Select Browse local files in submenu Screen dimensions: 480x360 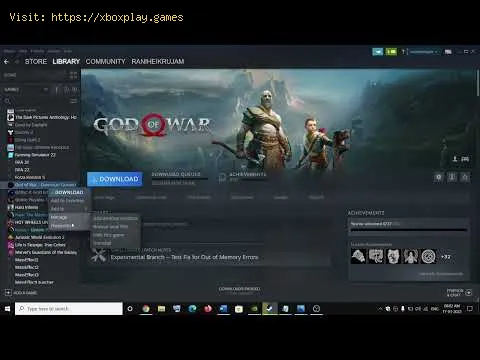[x=115, y=227]
